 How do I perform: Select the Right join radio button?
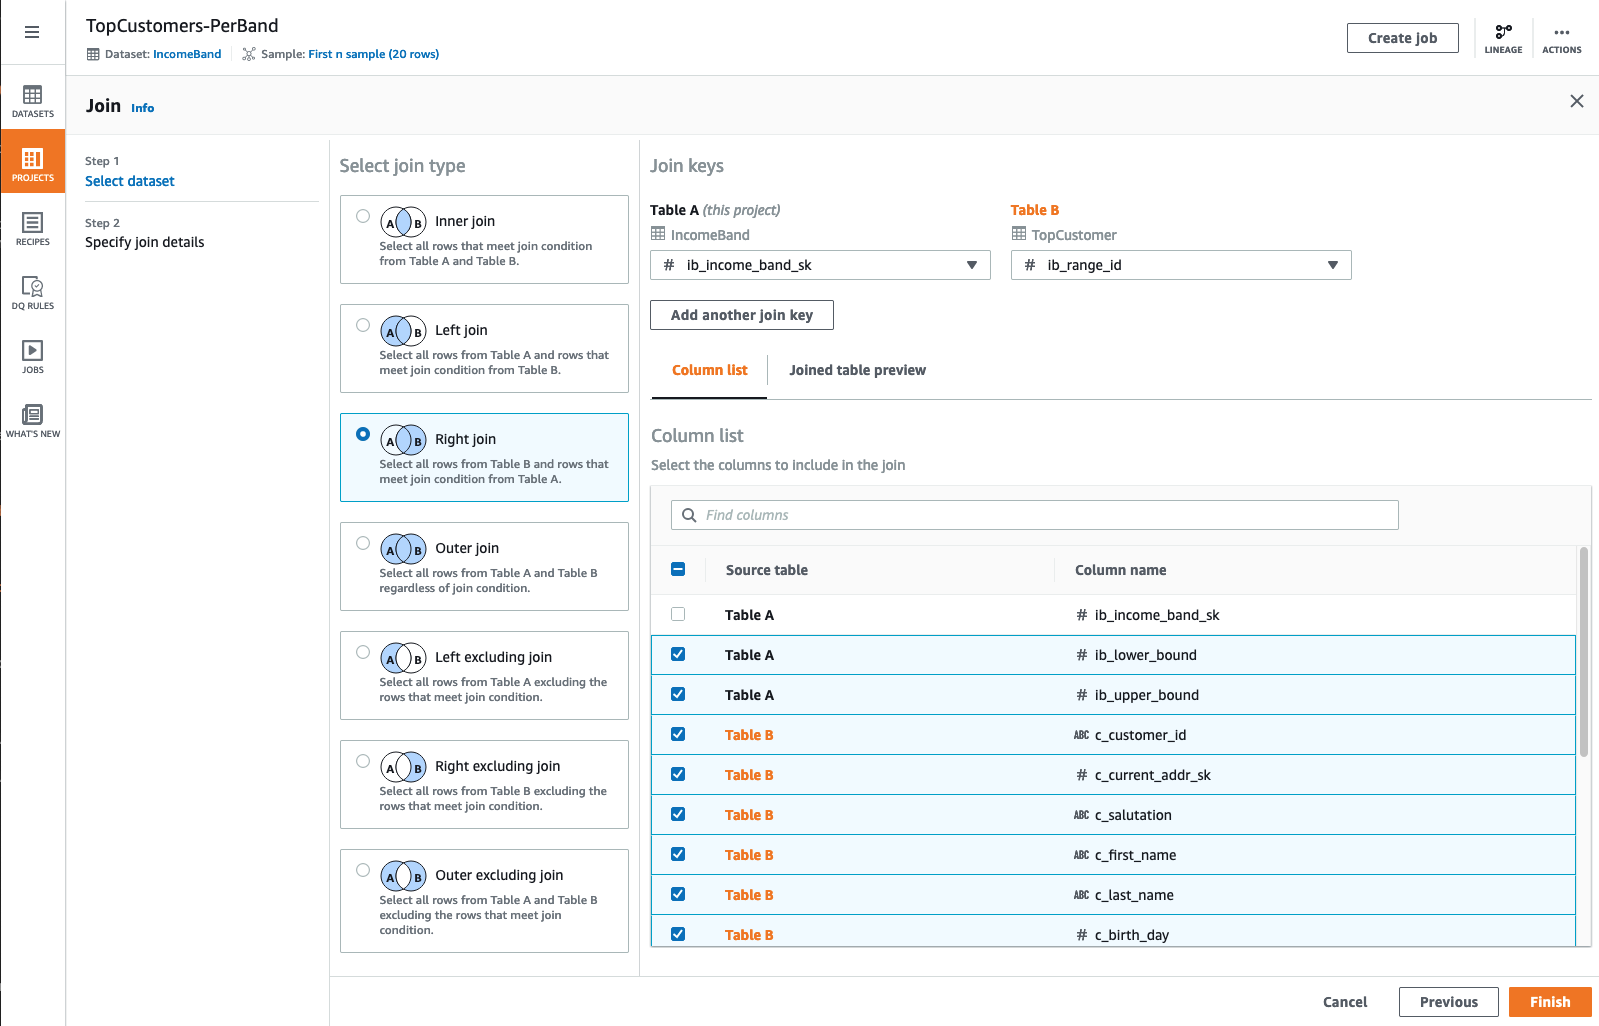[363, 434]
